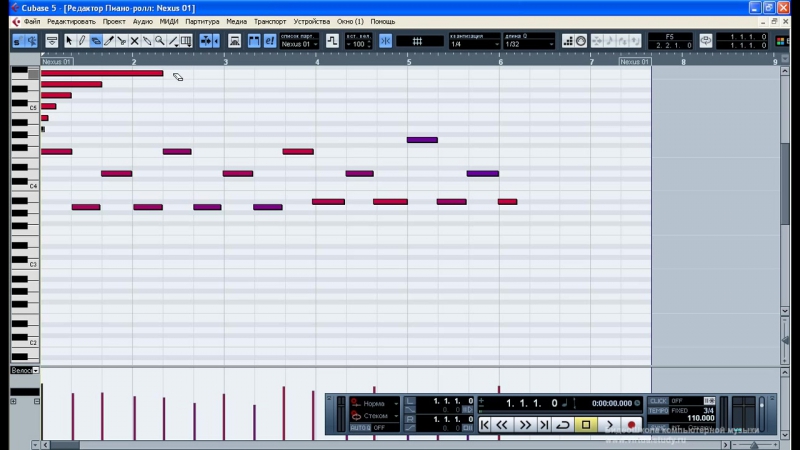This screenshot has height=450, width=800.
Task: Select the Split scissors tool
Action: pos(121,41)
